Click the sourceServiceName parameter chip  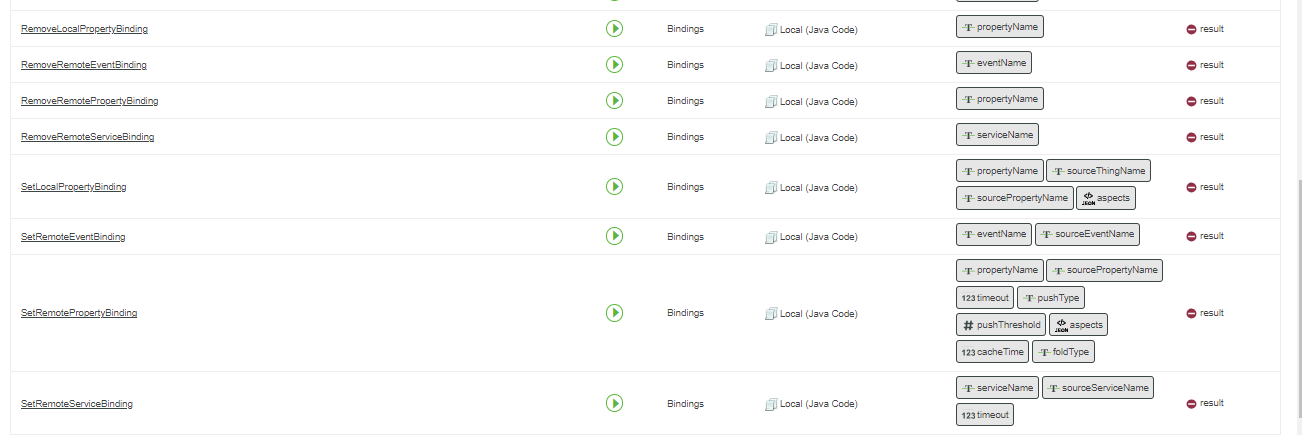click(x=1097, y=388)
